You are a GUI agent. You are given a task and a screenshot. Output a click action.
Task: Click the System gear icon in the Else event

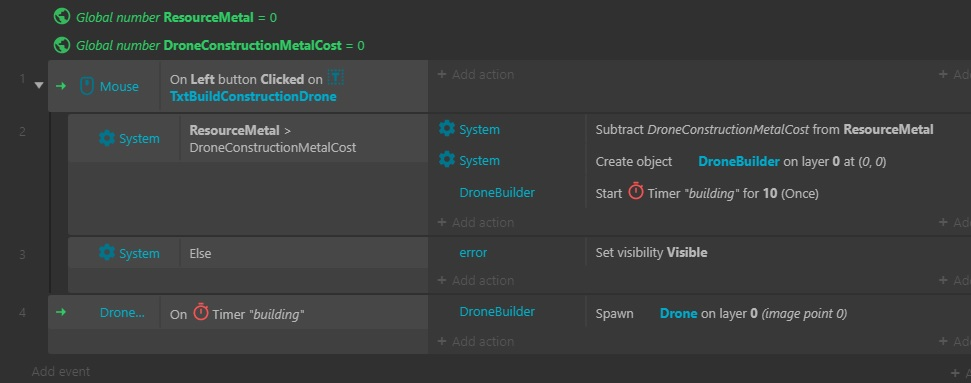pos(107,253)
